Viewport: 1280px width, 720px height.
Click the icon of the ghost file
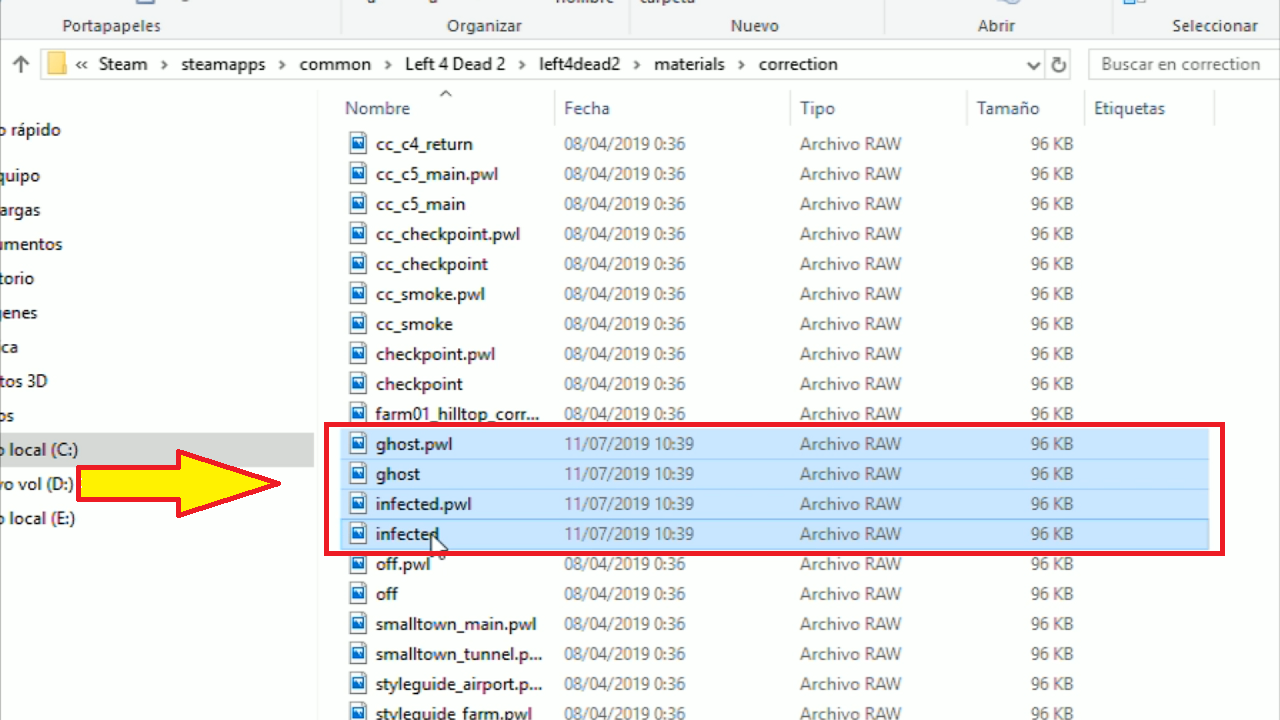(x=359, y=473)
